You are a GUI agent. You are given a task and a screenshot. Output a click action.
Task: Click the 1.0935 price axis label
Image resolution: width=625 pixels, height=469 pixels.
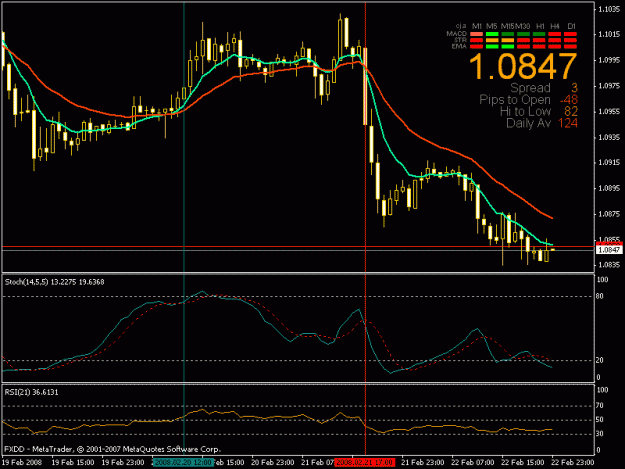click(x=609, y=137)
